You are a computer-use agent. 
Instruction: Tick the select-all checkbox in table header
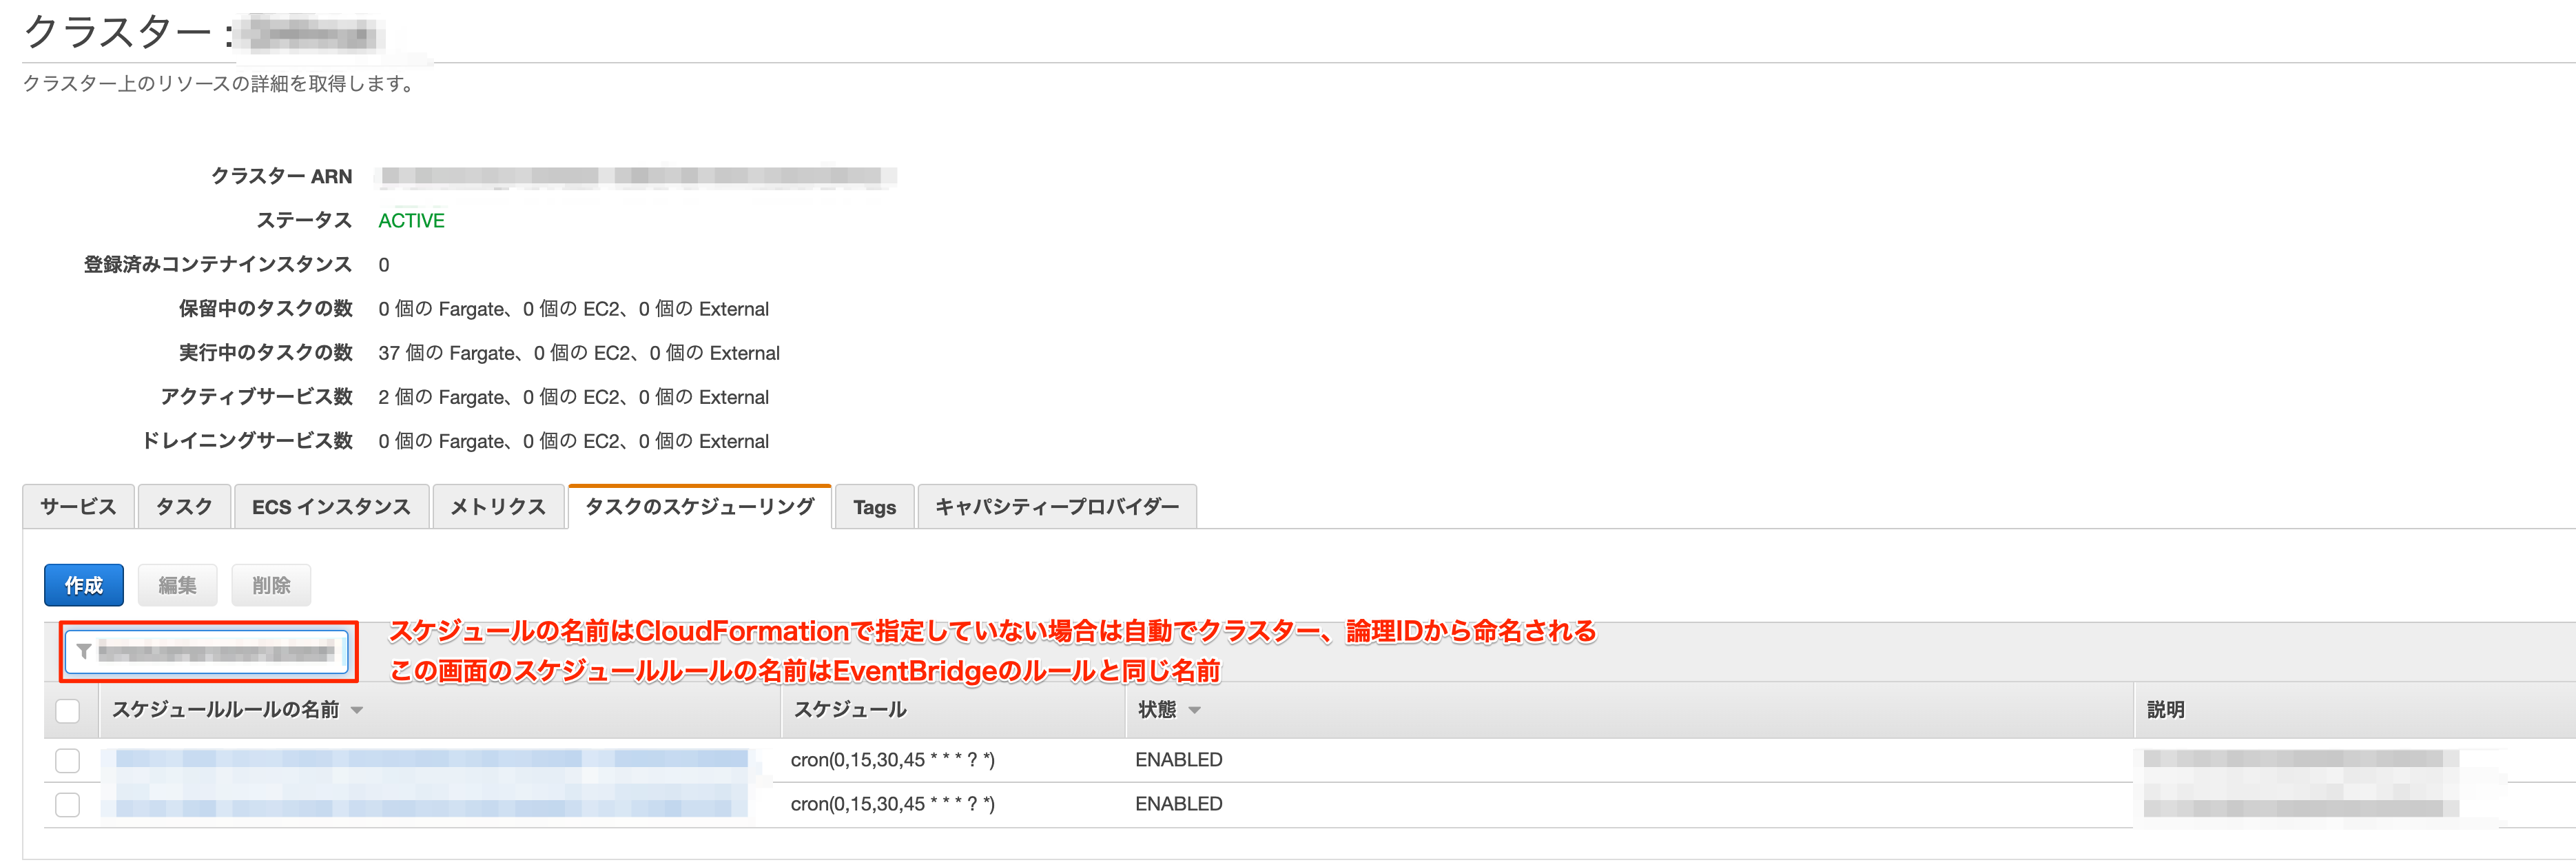click(68, 710)
